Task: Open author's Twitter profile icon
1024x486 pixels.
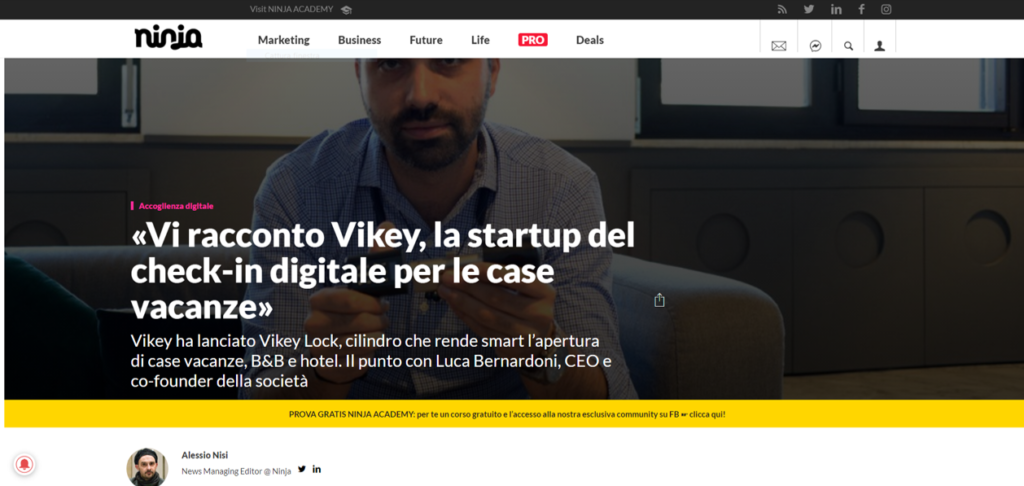Action: (x=302, y=469)
